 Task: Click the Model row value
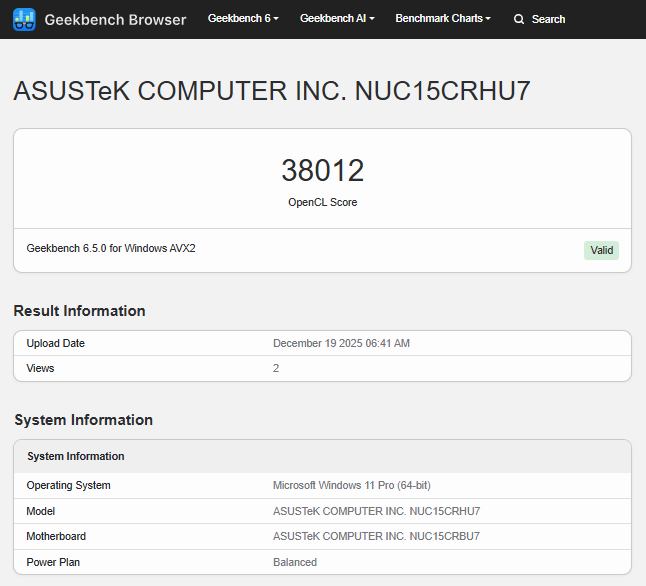(376, 511)
